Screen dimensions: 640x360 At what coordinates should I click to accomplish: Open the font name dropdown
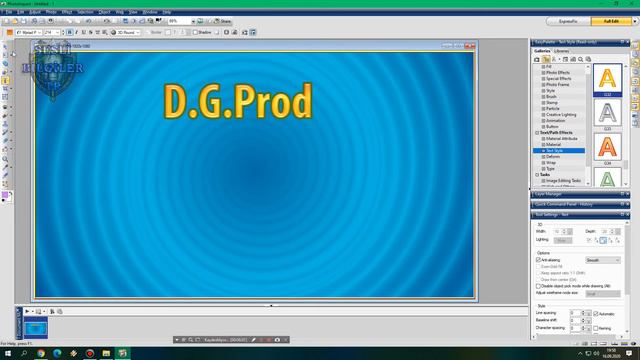pos(40,32)
